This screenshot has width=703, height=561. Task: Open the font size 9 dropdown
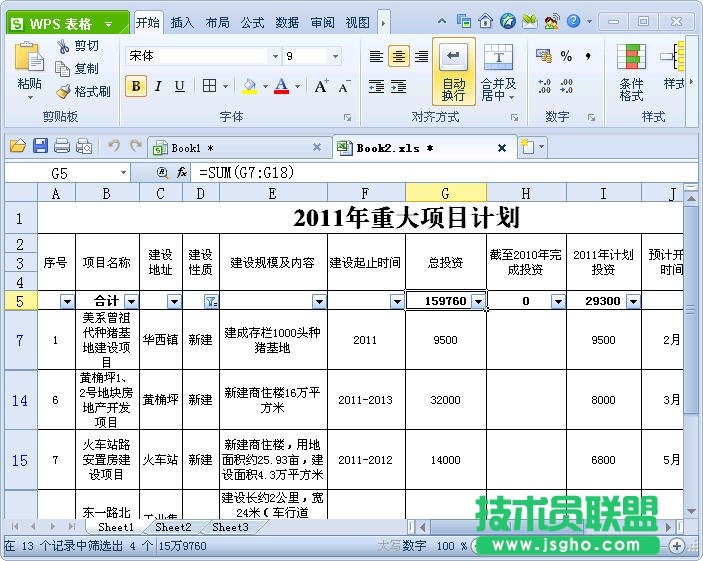pos(335,56)
